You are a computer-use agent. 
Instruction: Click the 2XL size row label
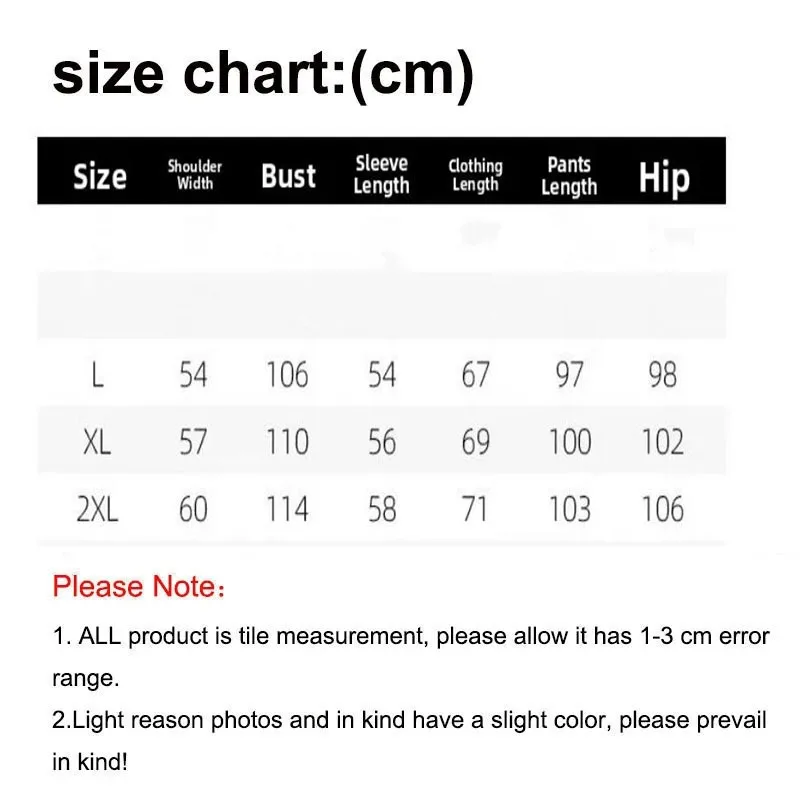(97, 509)
